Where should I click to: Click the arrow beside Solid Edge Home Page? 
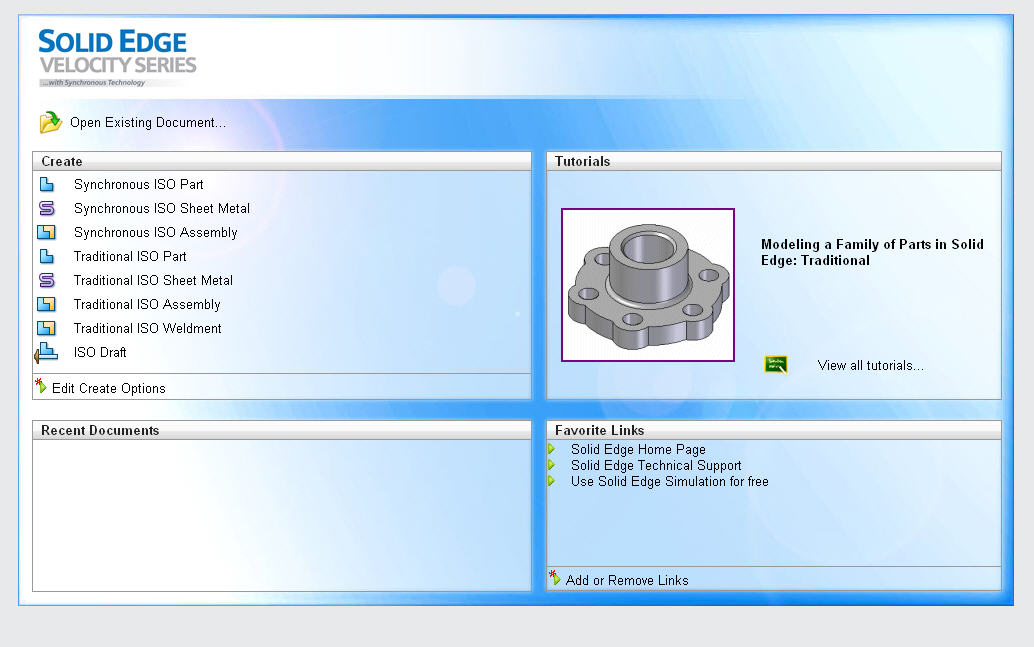tap(552, 449)
